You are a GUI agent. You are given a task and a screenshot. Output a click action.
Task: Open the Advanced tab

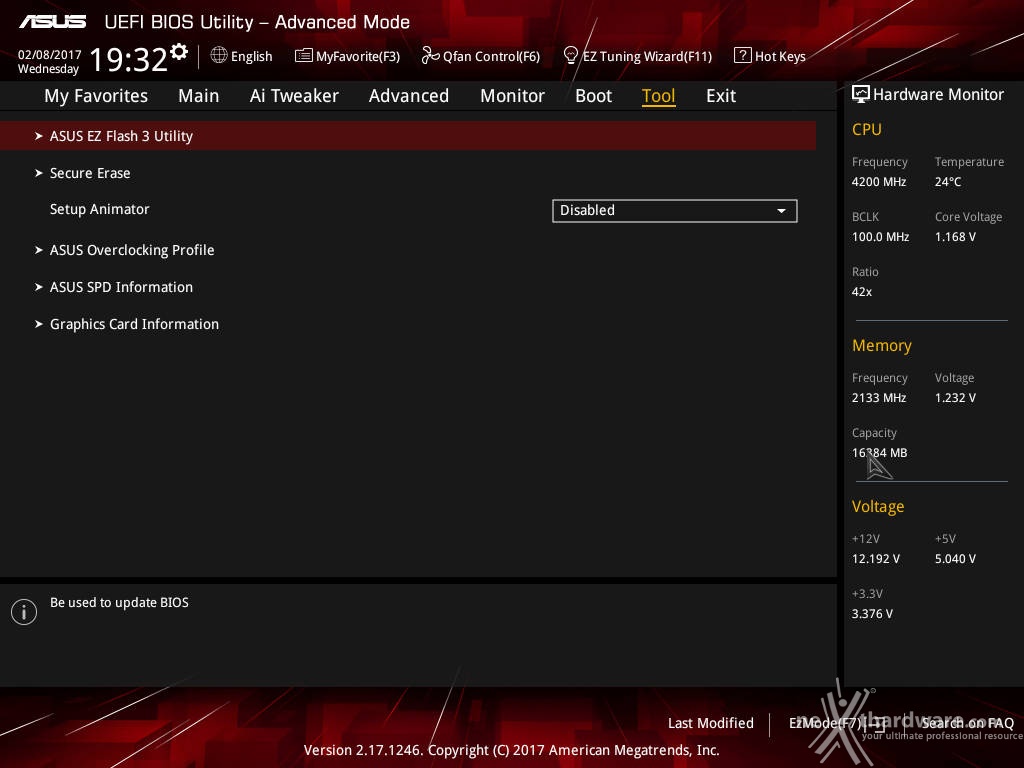[x=409, y=96]
